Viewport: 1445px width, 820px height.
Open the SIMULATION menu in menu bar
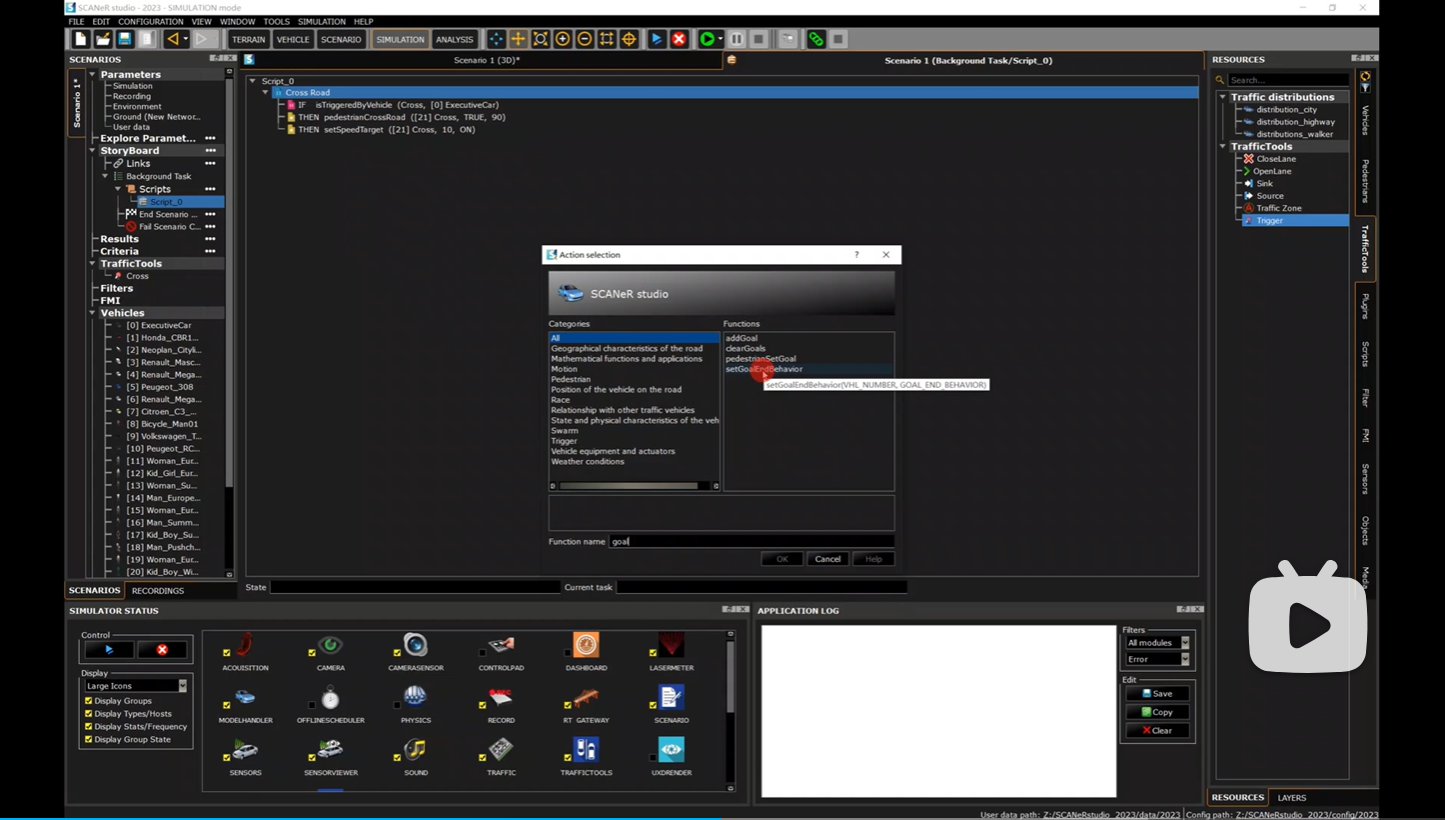(321, 21)
